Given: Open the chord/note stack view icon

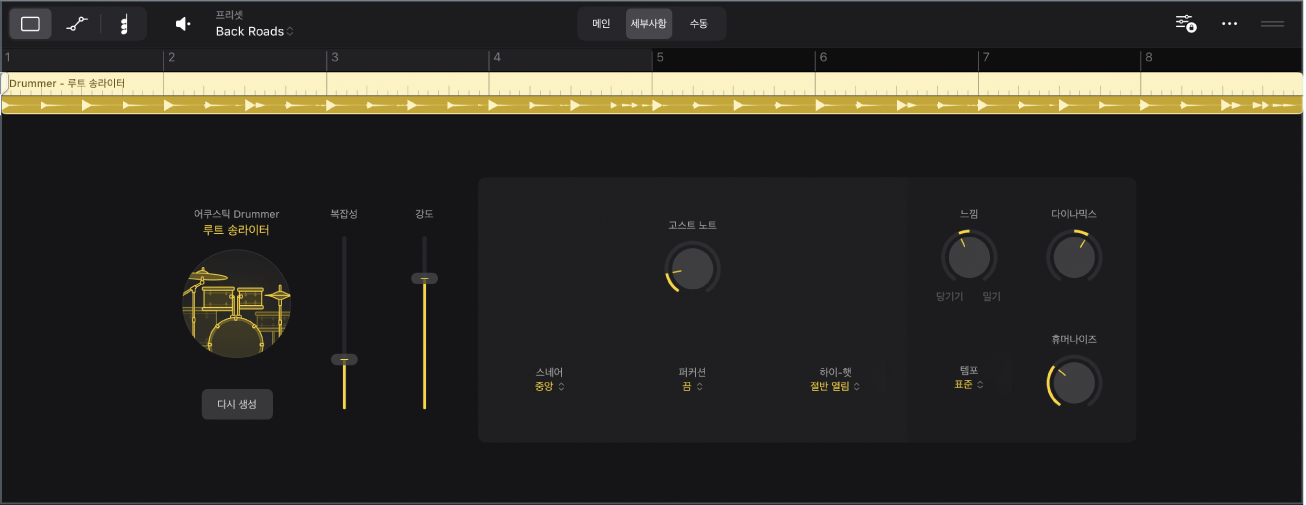Looking at the screenshot, I should [x=123, y=24].
